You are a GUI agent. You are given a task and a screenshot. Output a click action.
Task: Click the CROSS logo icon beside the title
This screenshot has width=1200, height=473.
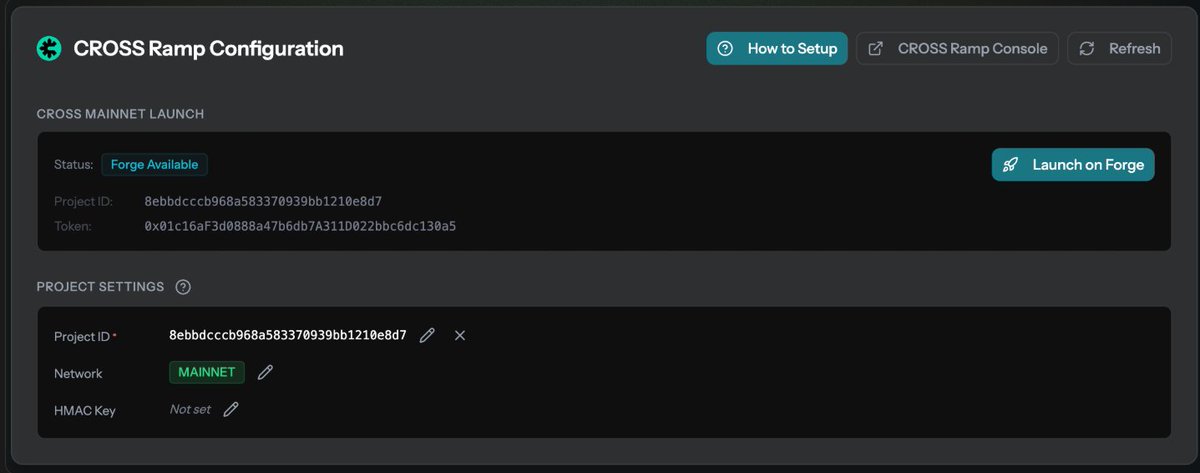point(49,48)
